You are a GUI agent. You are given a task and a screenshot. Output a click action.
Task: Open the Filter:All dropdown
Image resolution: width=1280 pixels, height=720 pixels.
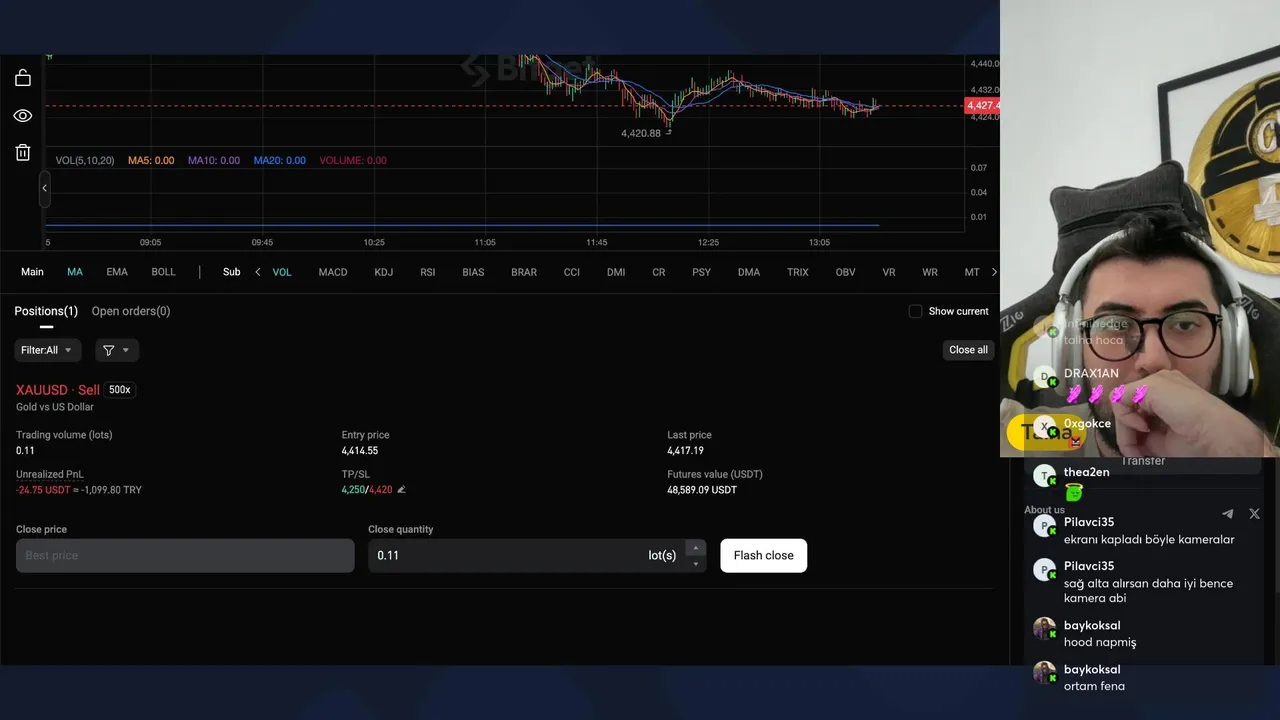47,350
